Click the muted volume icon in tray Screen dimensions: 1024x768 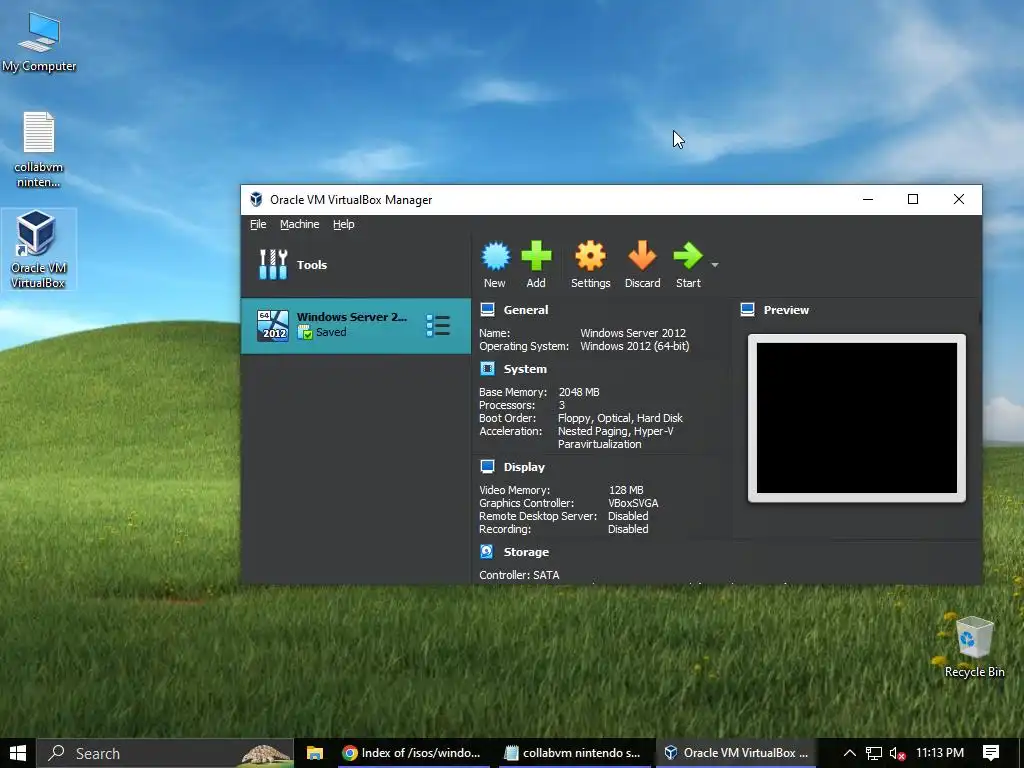(898, 753)
